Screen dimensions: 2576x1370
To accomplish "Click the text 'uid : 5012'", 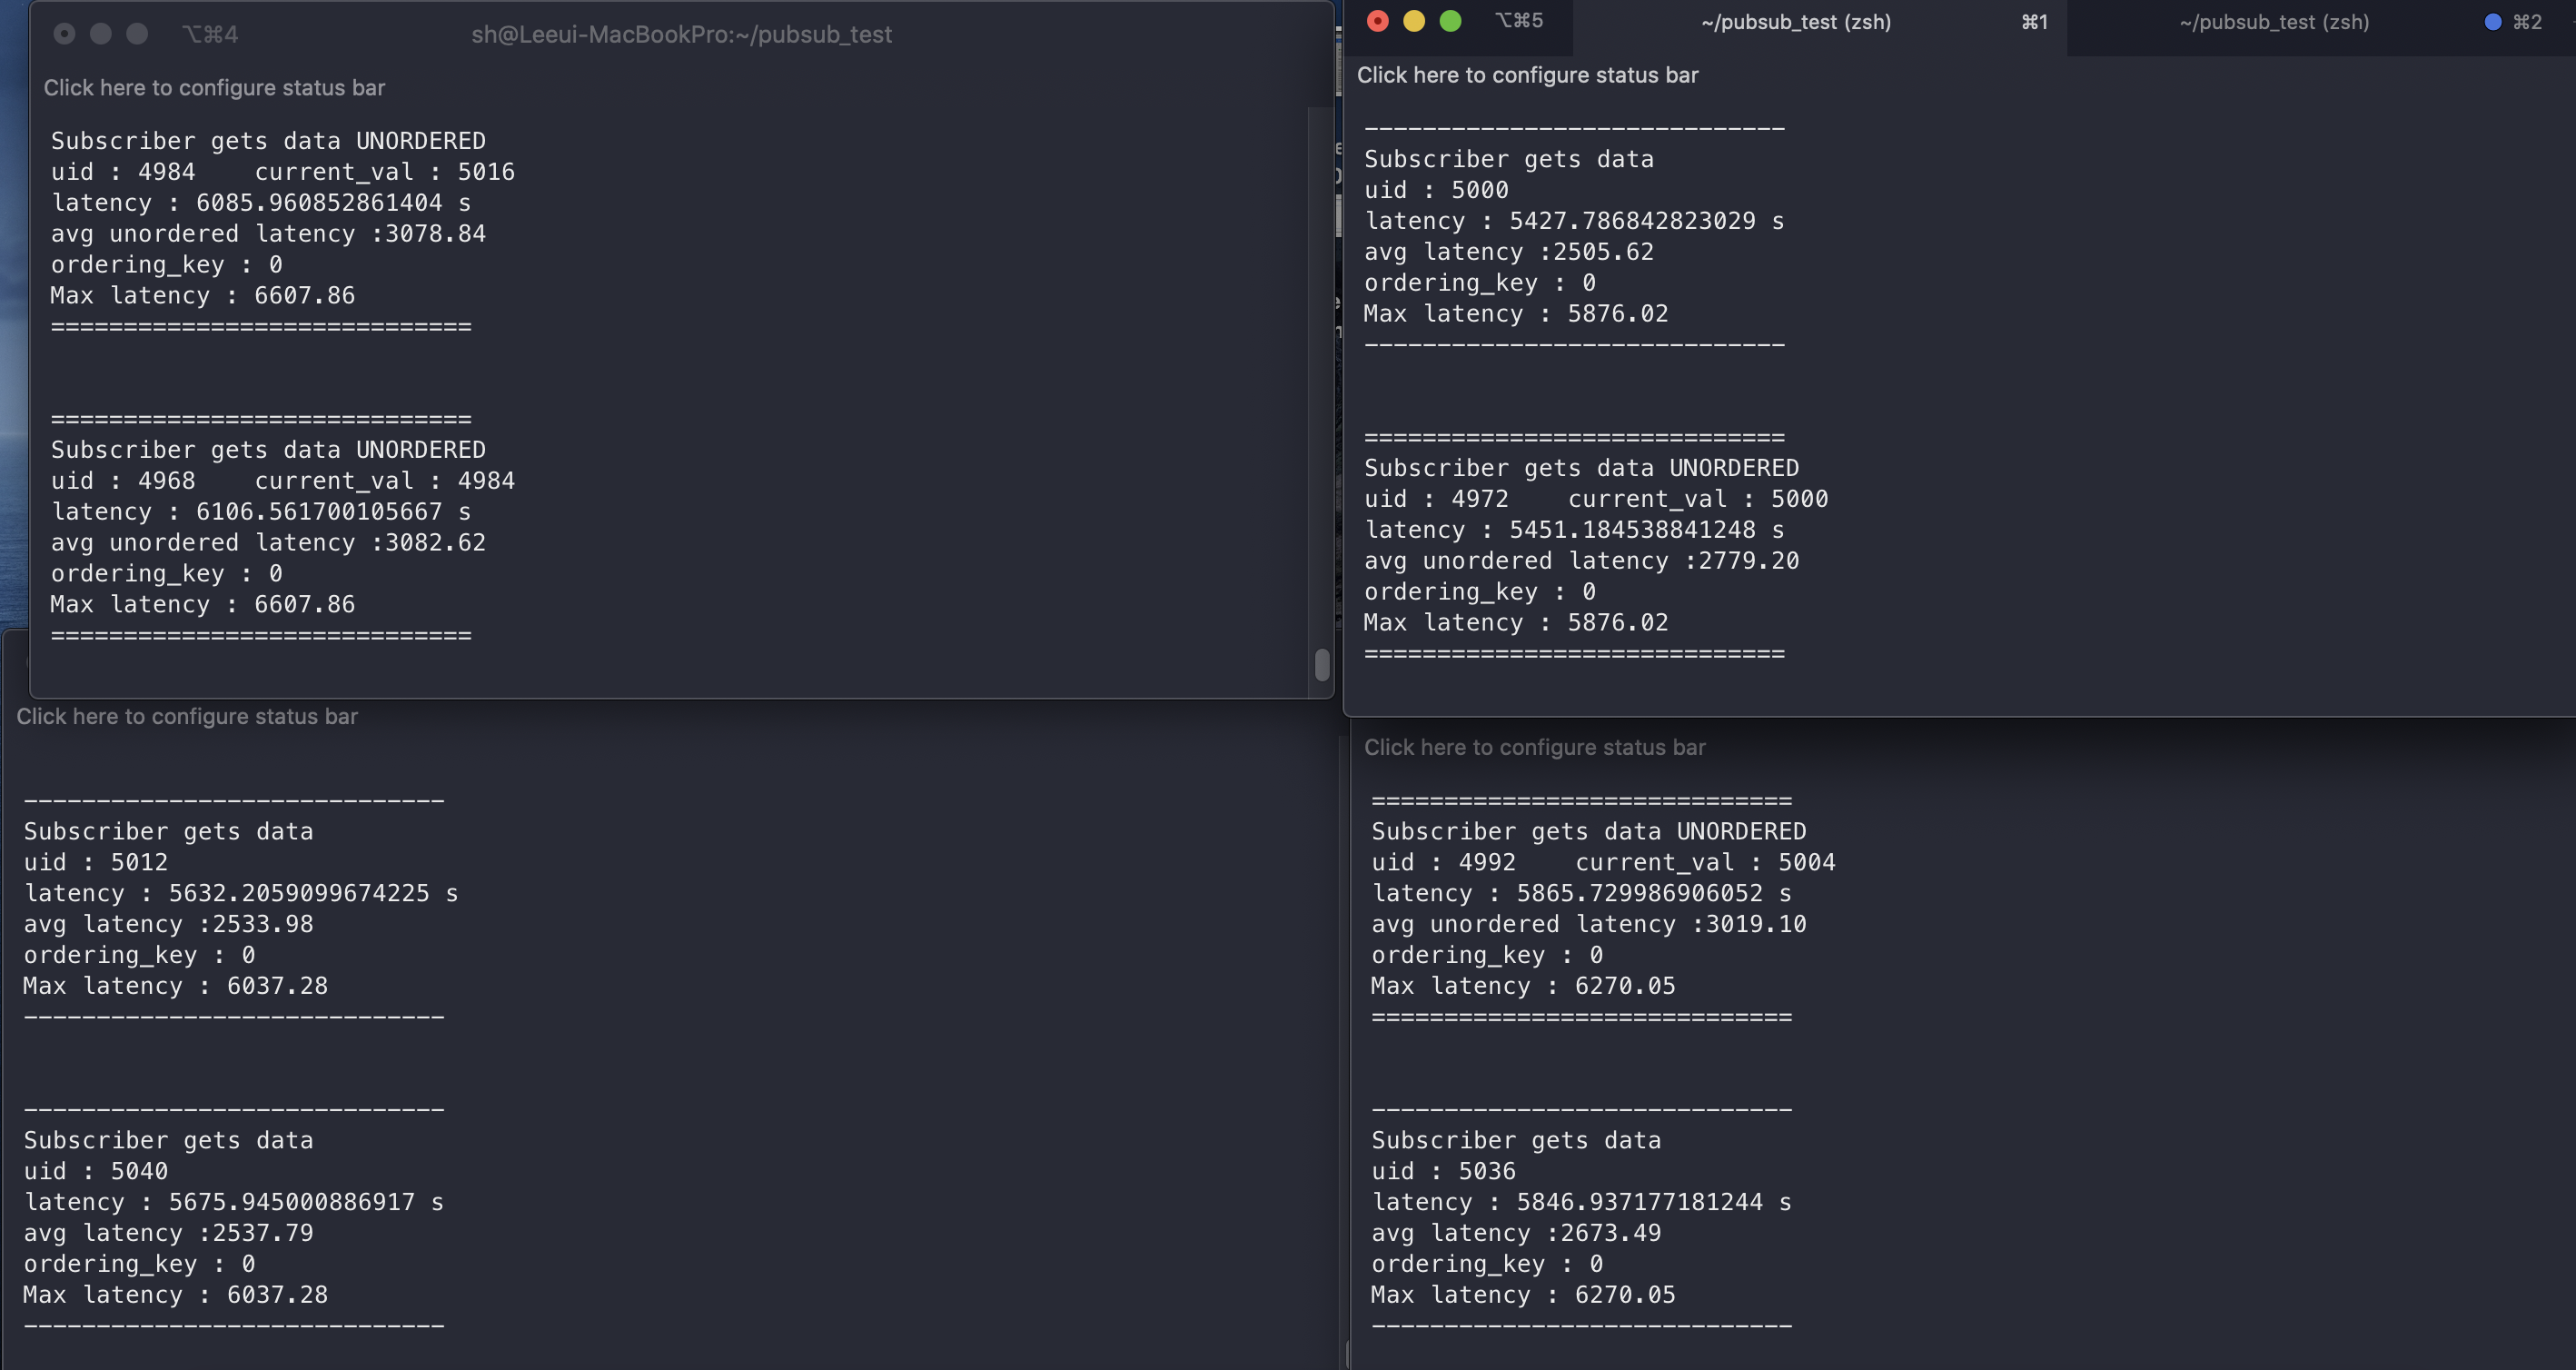I will click(x=96, y=862).
